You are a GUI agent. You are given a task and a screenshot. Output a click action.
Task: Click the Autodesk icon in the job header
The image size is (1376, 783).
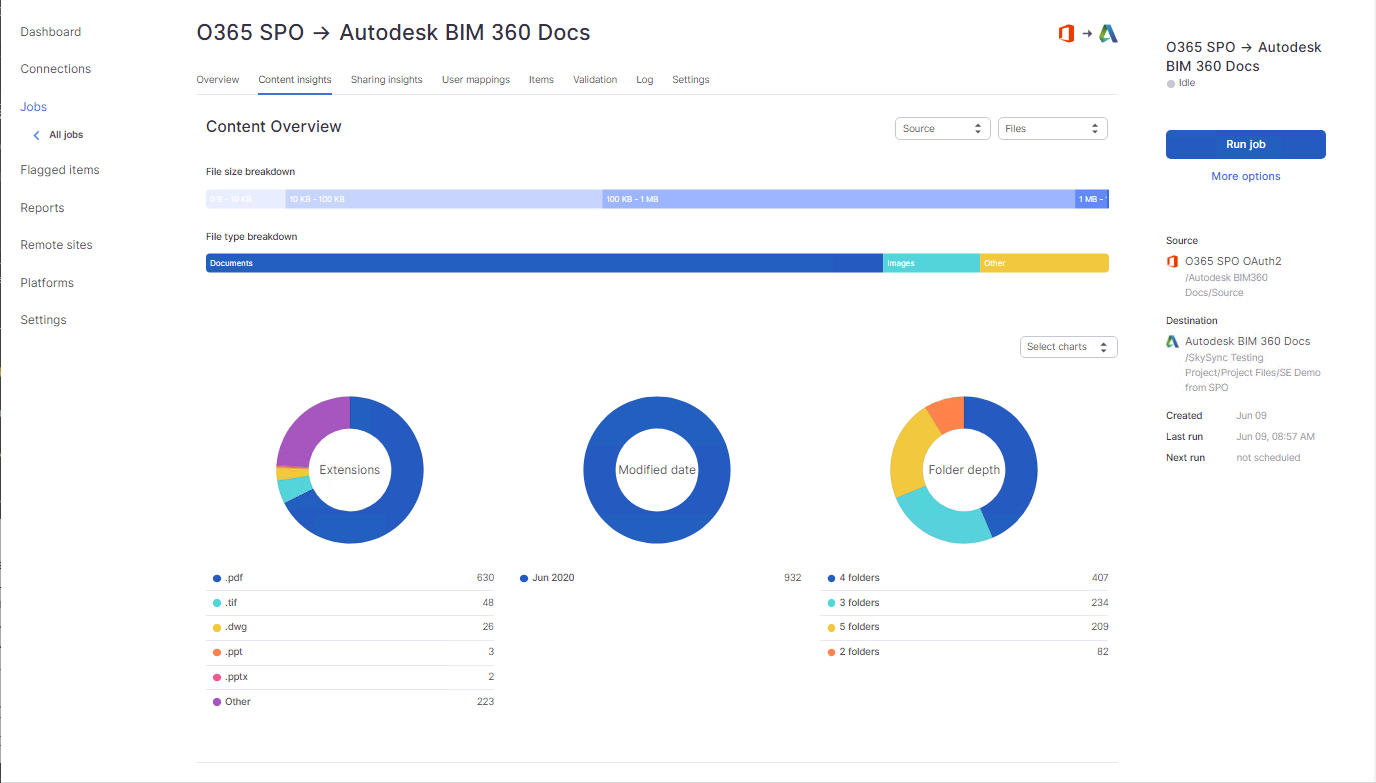click(1108, 34)
